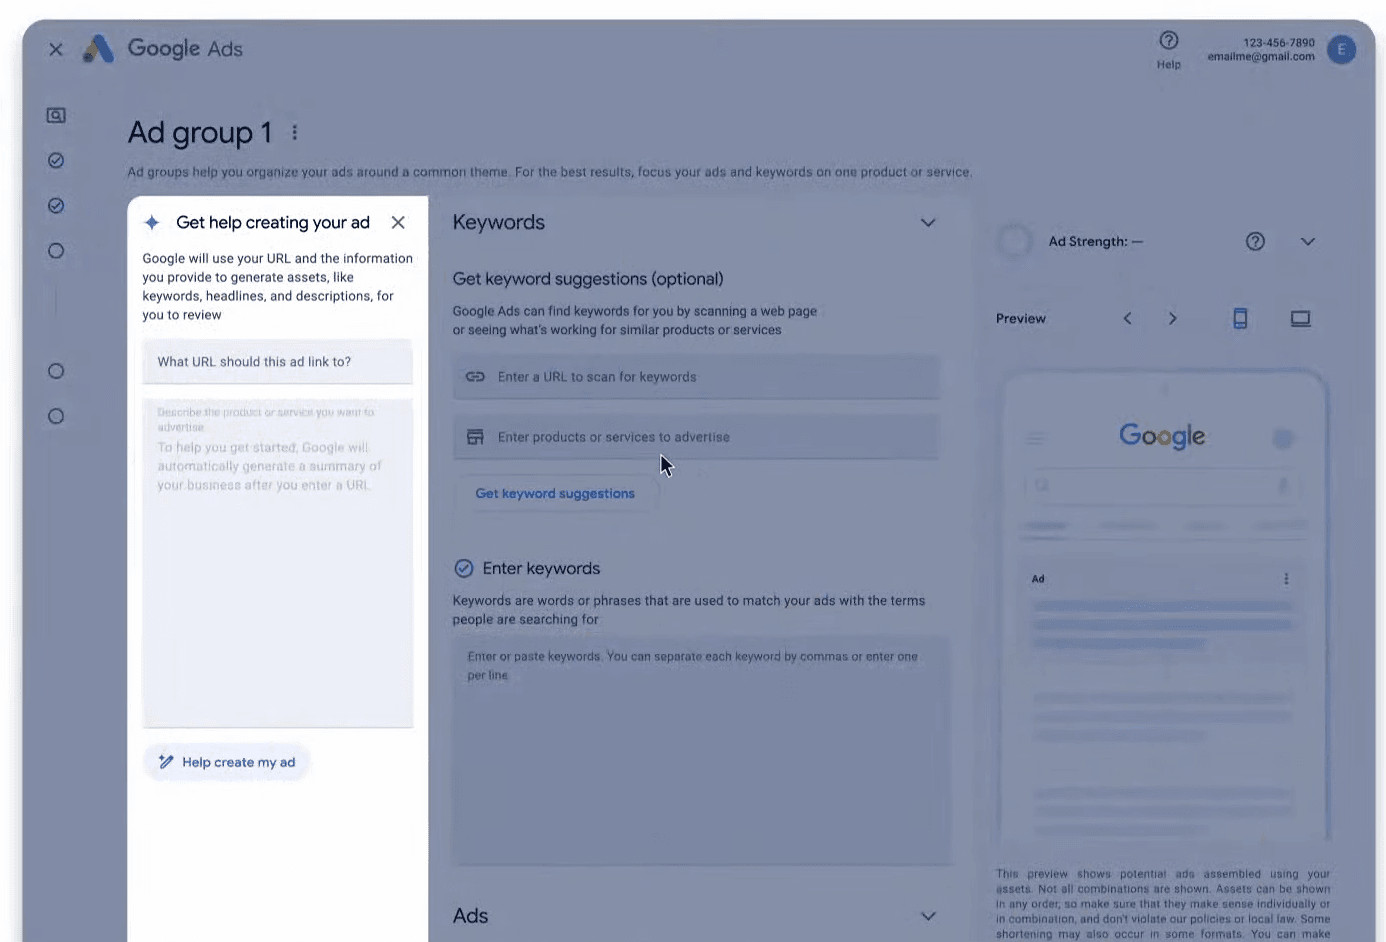Click Enter a URL to scan for keywords field

[696, 377]
